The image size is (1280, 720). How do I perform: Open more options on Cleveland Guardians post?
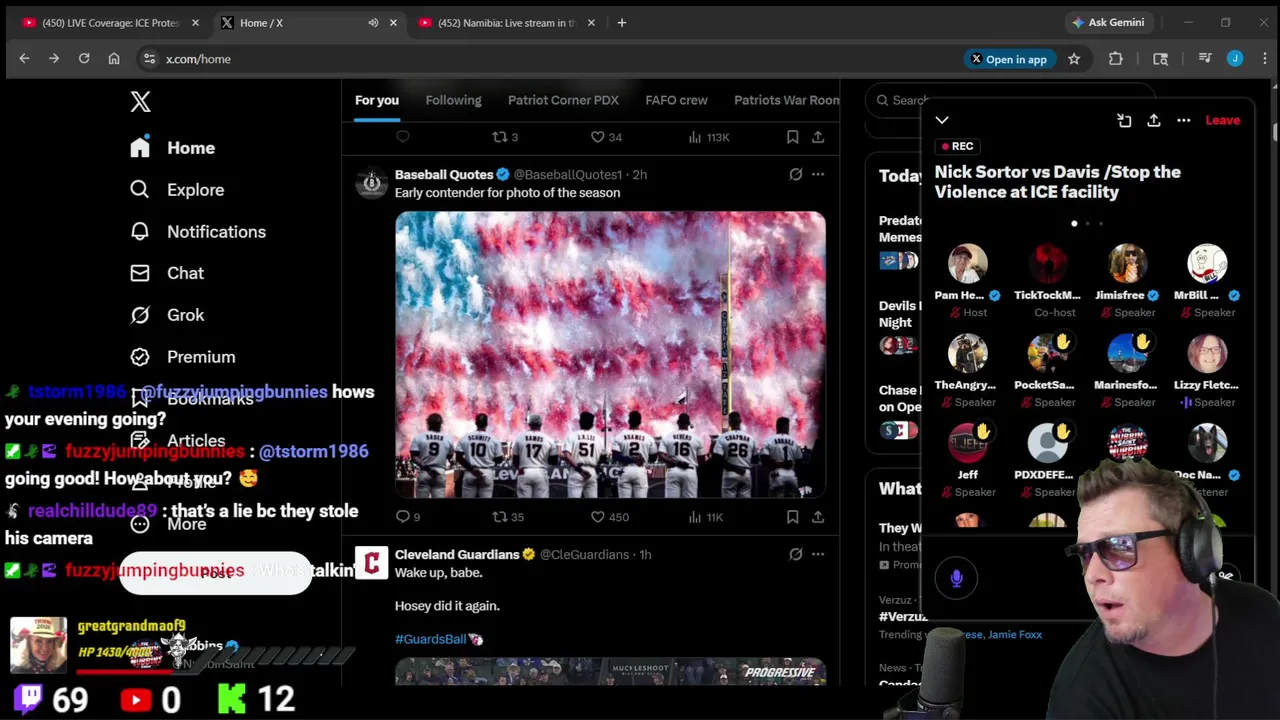click(x=818, y=554)
